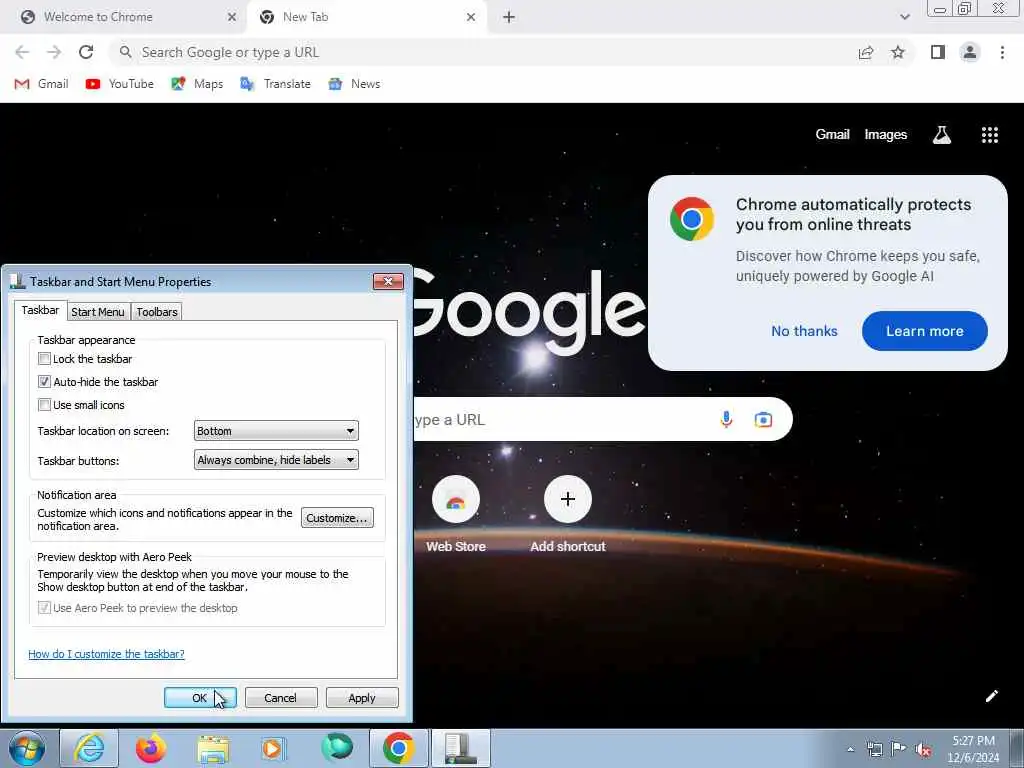The width and height of the screenshot is (1024, 768).
Task: Switch to Chrome taskbar icon
Action: click(x=398, y=748)
